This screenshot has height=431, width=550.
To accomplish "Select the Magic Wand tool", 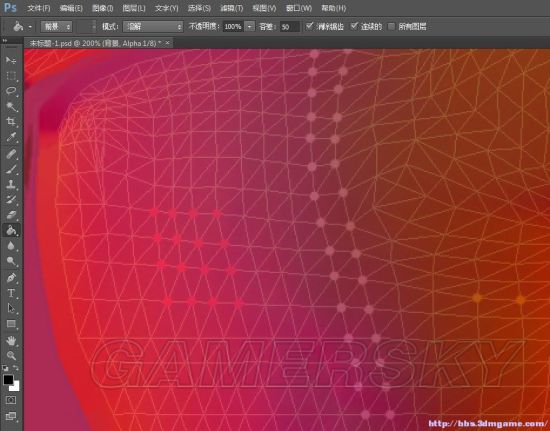I will pos(11,106).
